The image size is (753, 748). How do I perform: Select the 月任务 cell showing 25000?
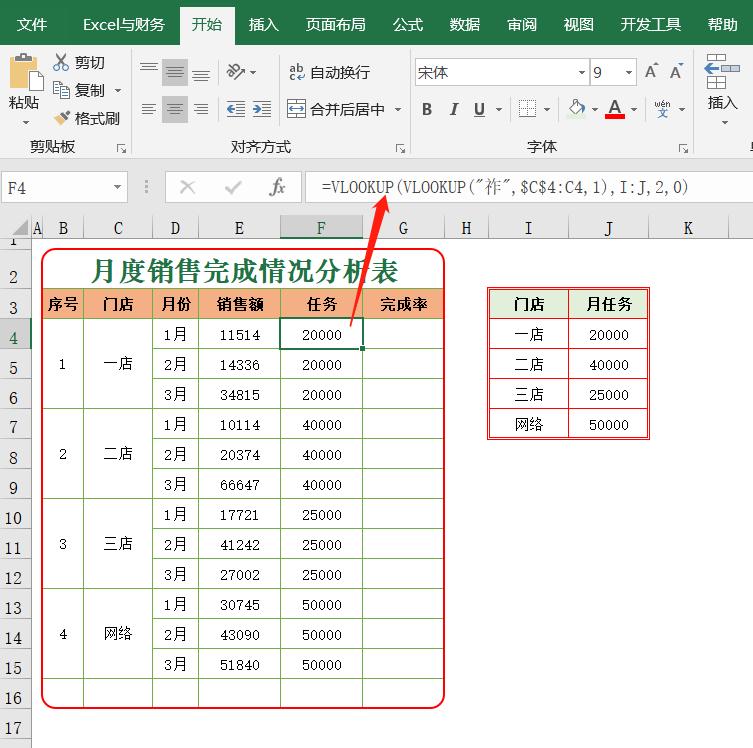coord(608,395)
